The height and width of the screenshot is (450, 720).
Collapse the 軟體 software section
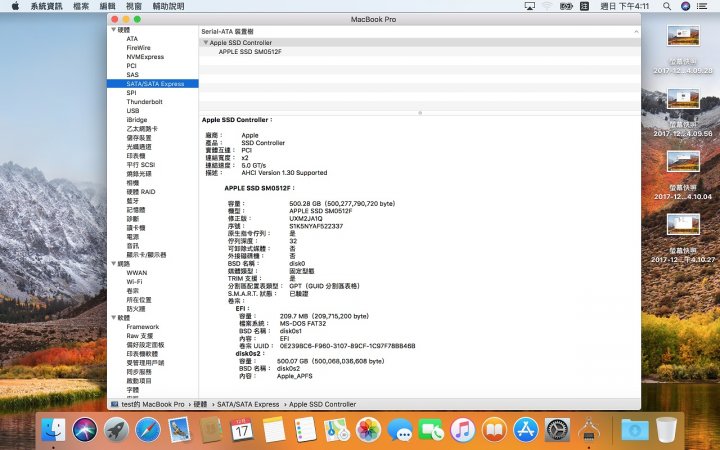point(113,318)
